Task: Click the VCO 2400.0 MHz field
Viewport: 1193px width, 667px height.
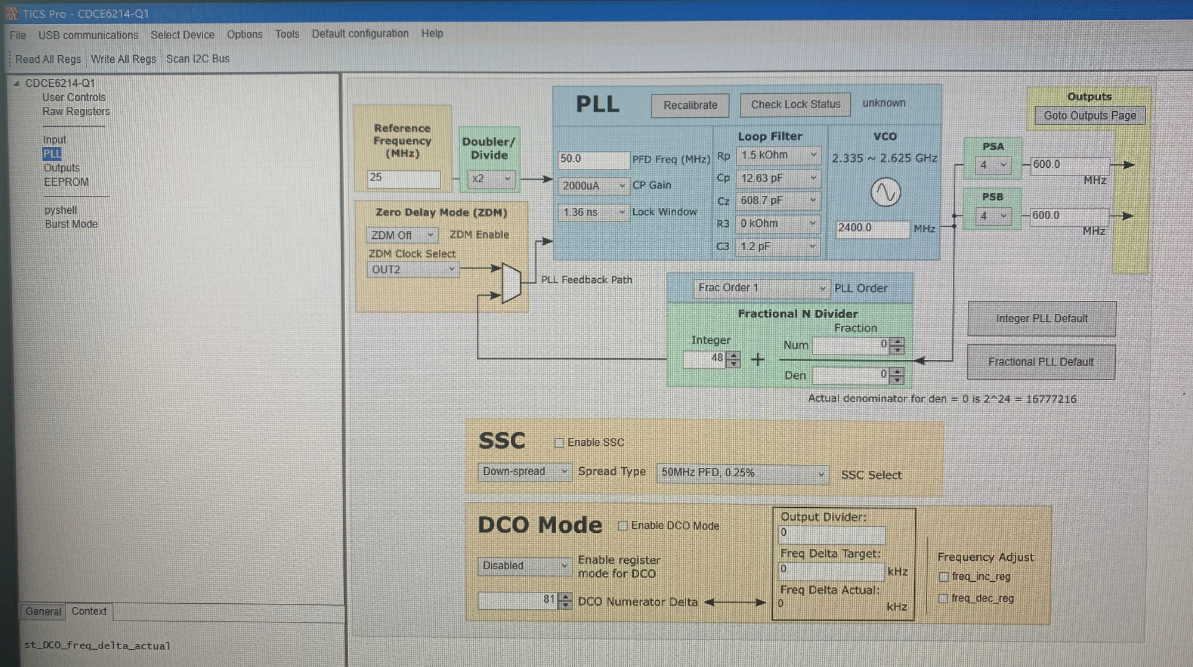Action: 873,229
